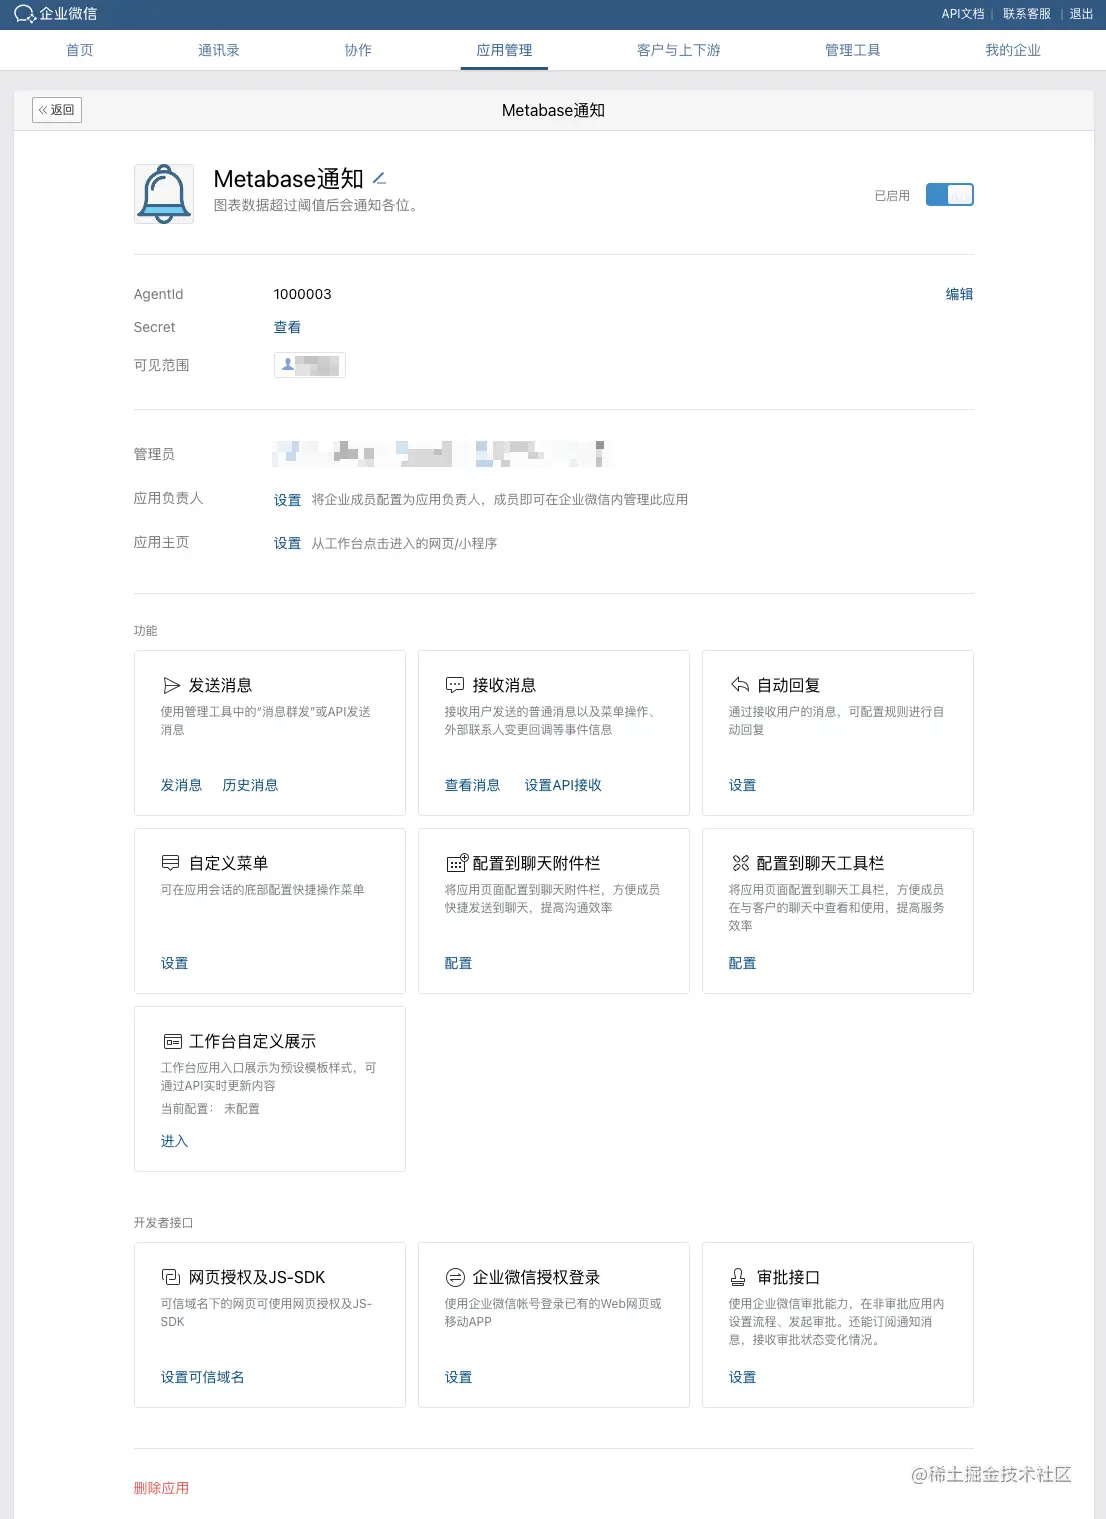The height and width of the screenshot is (1519, 1106).
Task: Open the 首页 tab
Action: click(80, 50)
